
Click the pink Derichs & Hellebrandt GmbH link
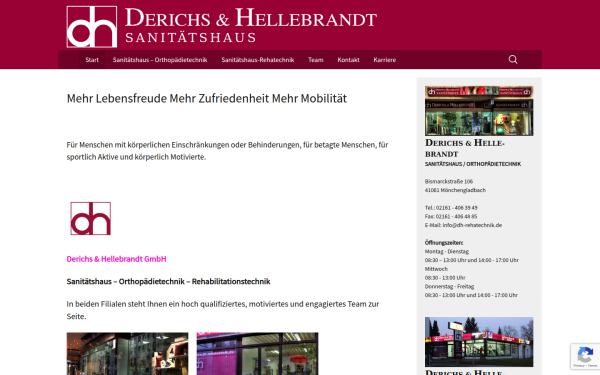coord(116,259)
